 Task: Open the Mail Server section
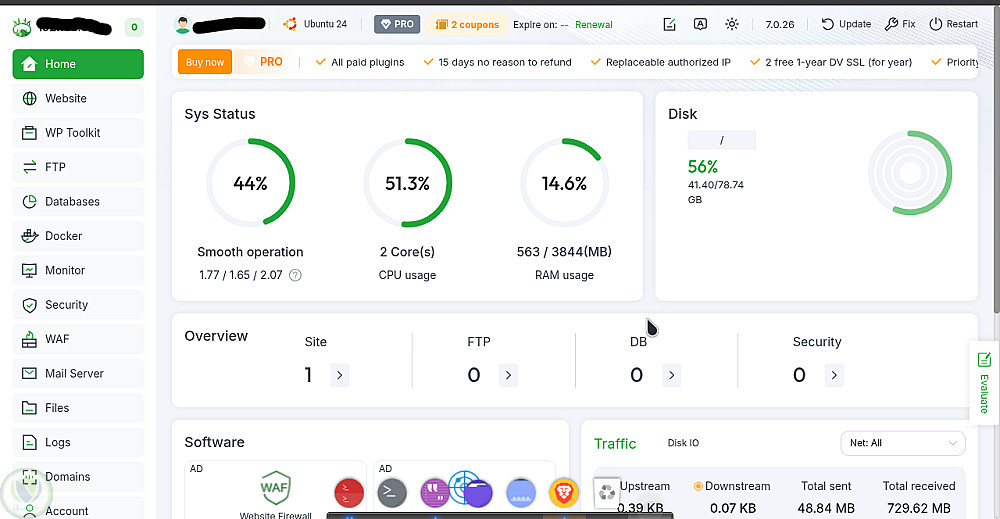click(78, 374)
